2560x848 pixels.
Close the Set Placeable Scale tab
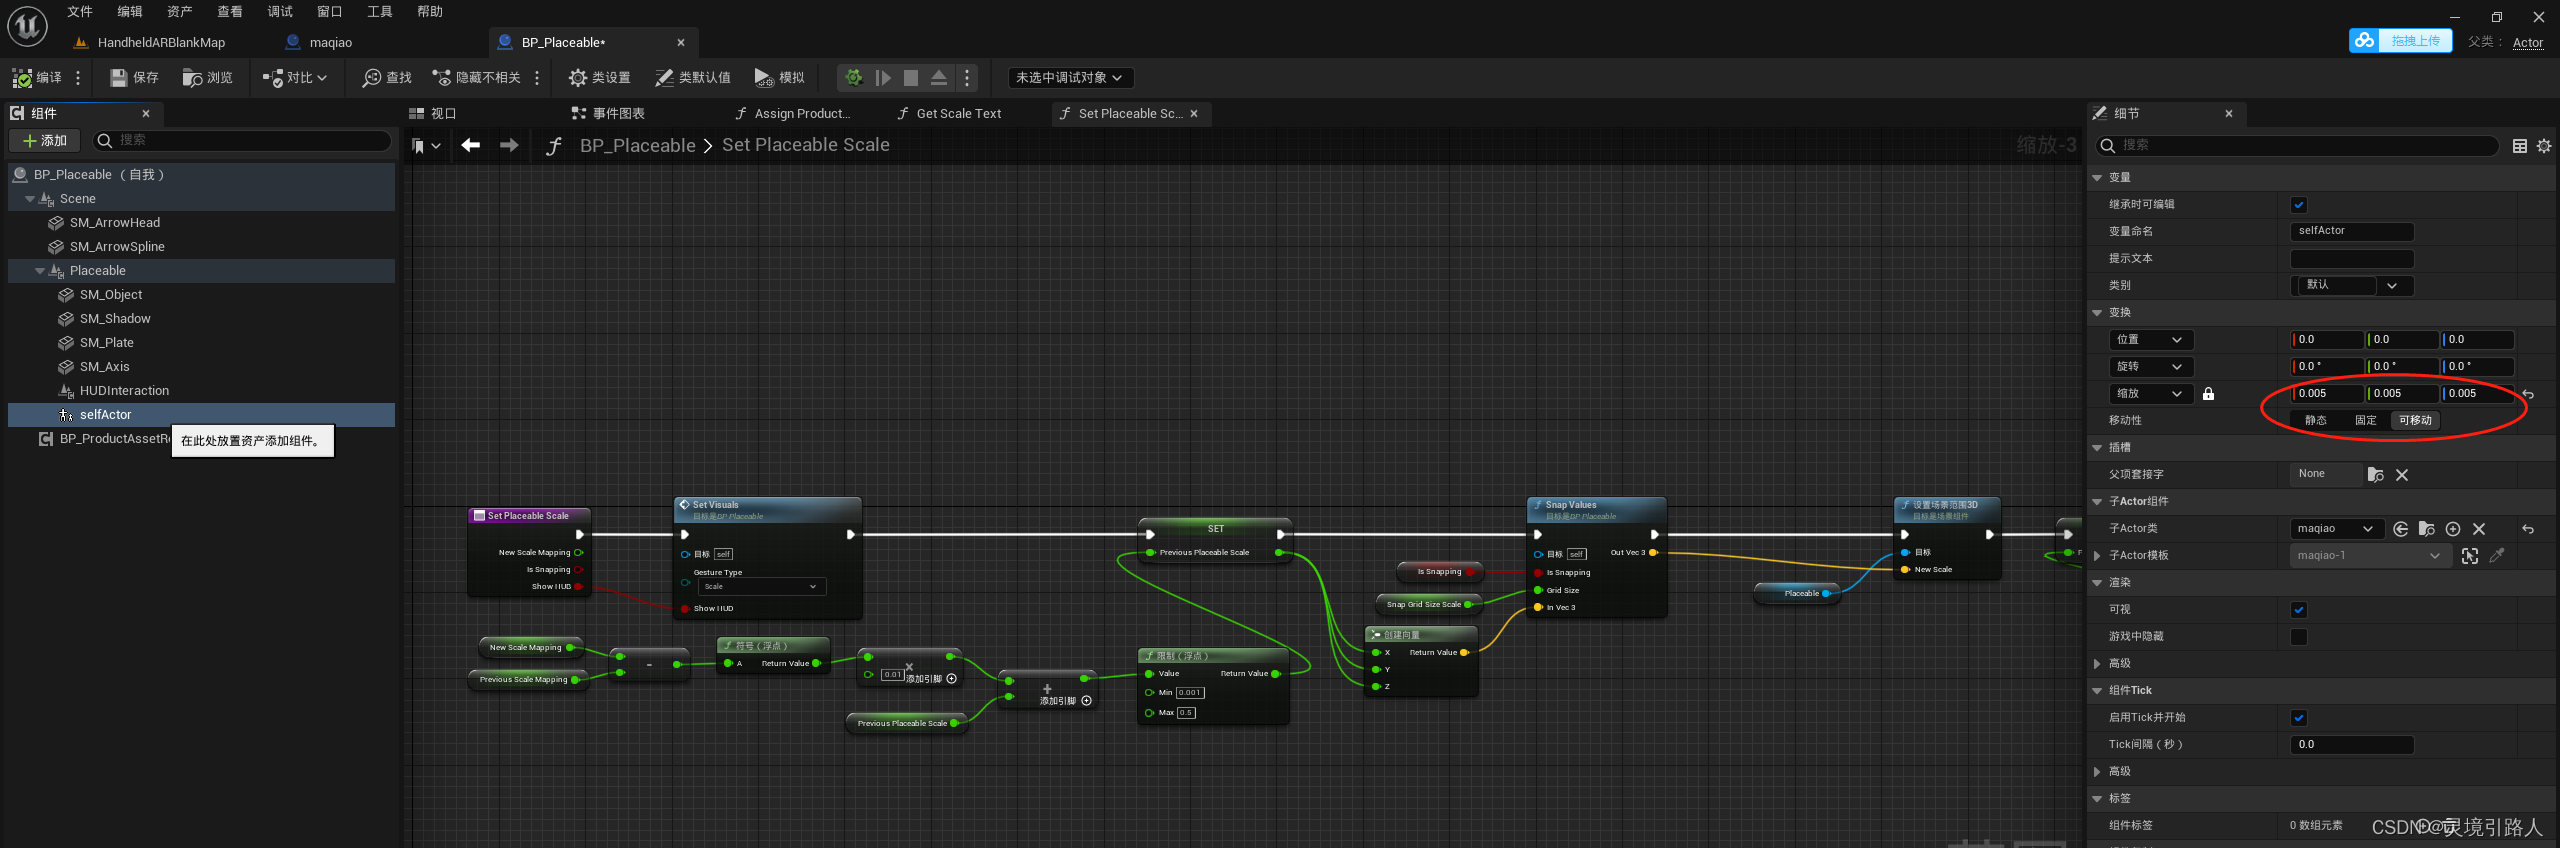[x=1194, y=114]
